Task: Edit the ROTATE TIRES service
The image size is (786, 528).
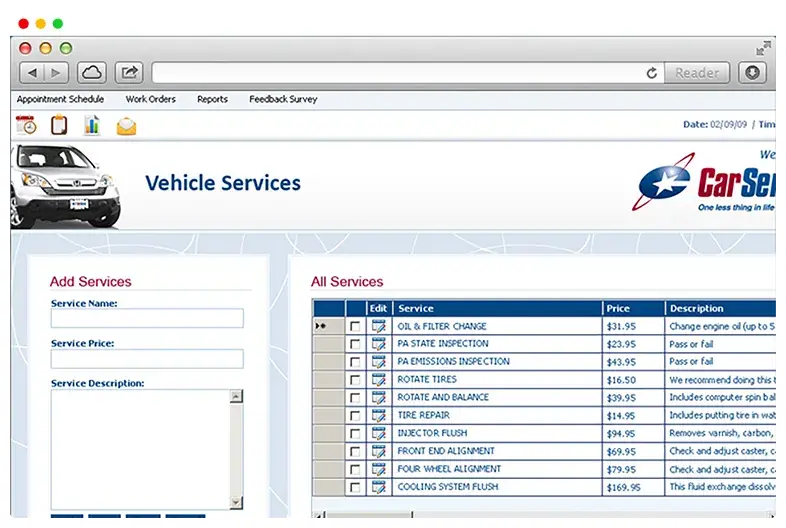Action: pos(379,380)
